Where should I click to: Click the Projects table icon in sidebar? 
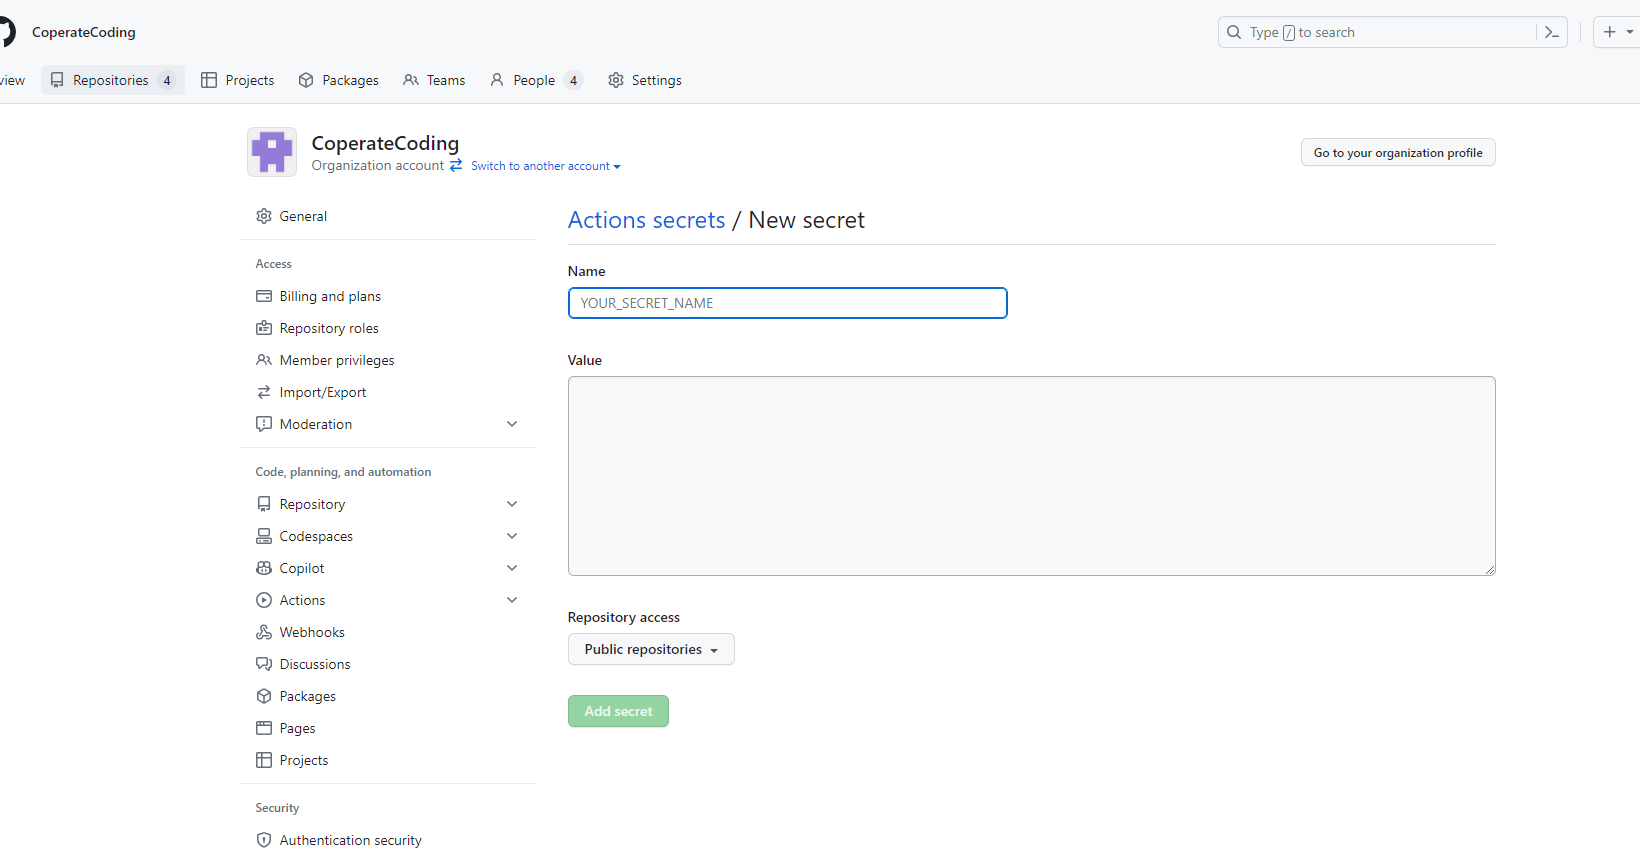pos(264,760)
